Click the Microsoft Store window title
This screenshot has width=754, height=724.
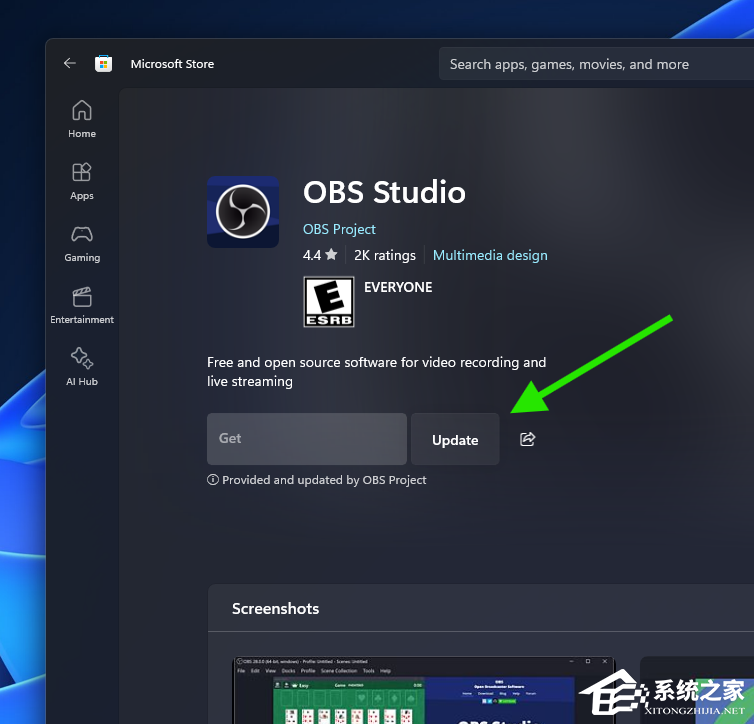[x=172, y=64]
